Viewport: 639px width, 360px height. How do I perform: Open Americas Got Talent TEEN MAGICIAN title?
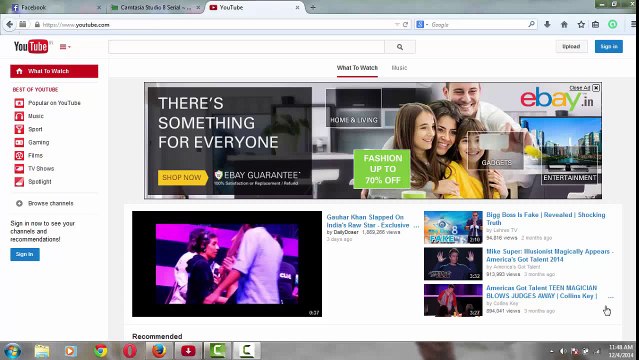542,292
